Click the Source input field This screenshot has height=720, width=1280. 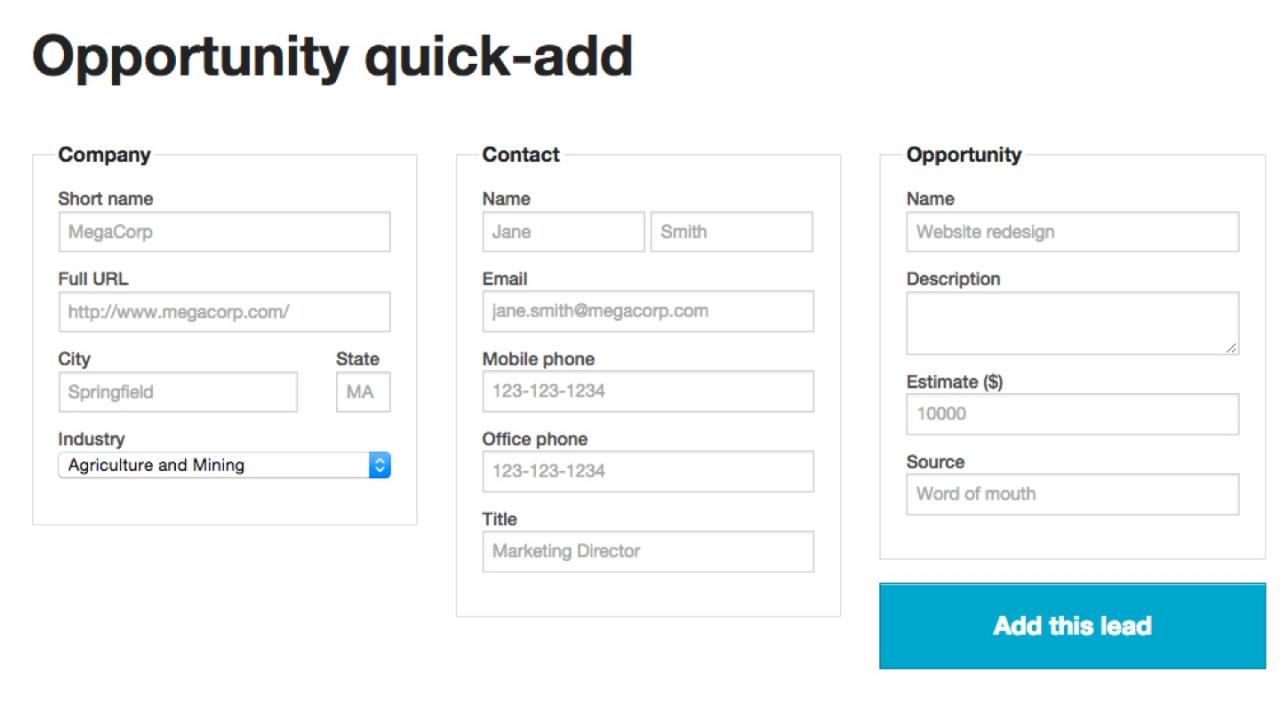1072,494
